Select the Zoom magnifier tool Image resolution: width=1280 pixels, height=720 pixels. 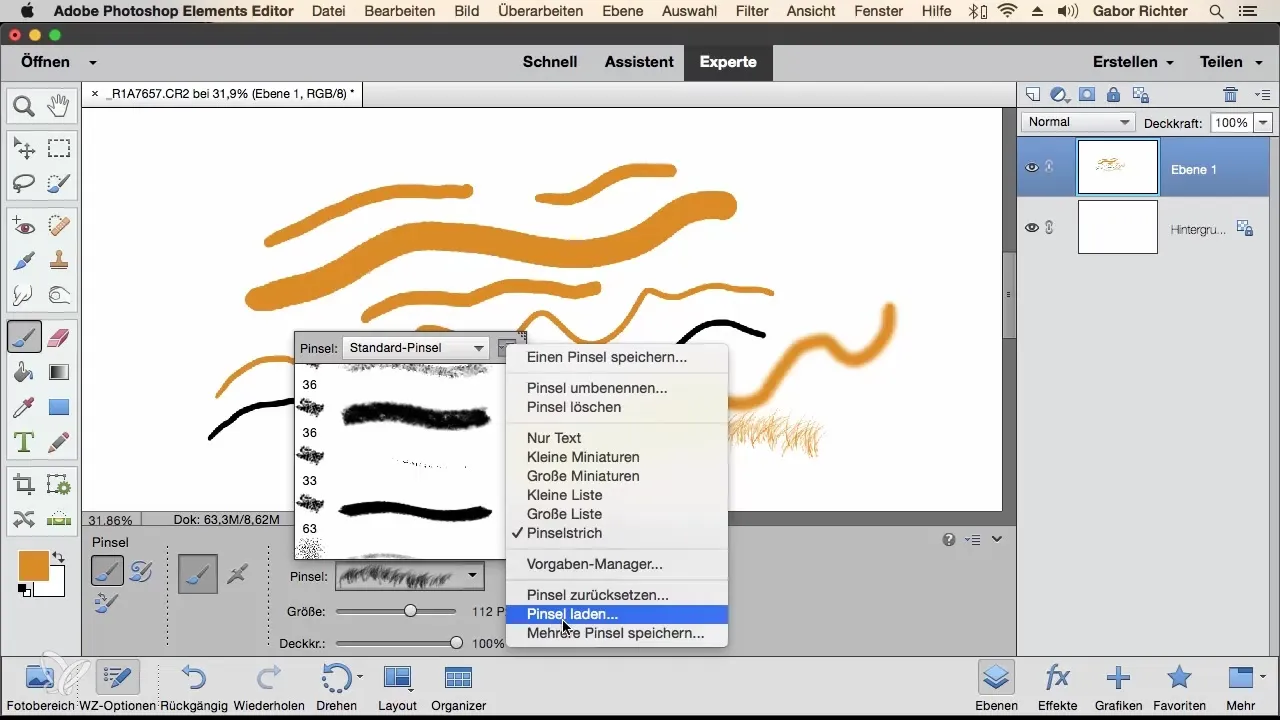[x=24, y=104]
